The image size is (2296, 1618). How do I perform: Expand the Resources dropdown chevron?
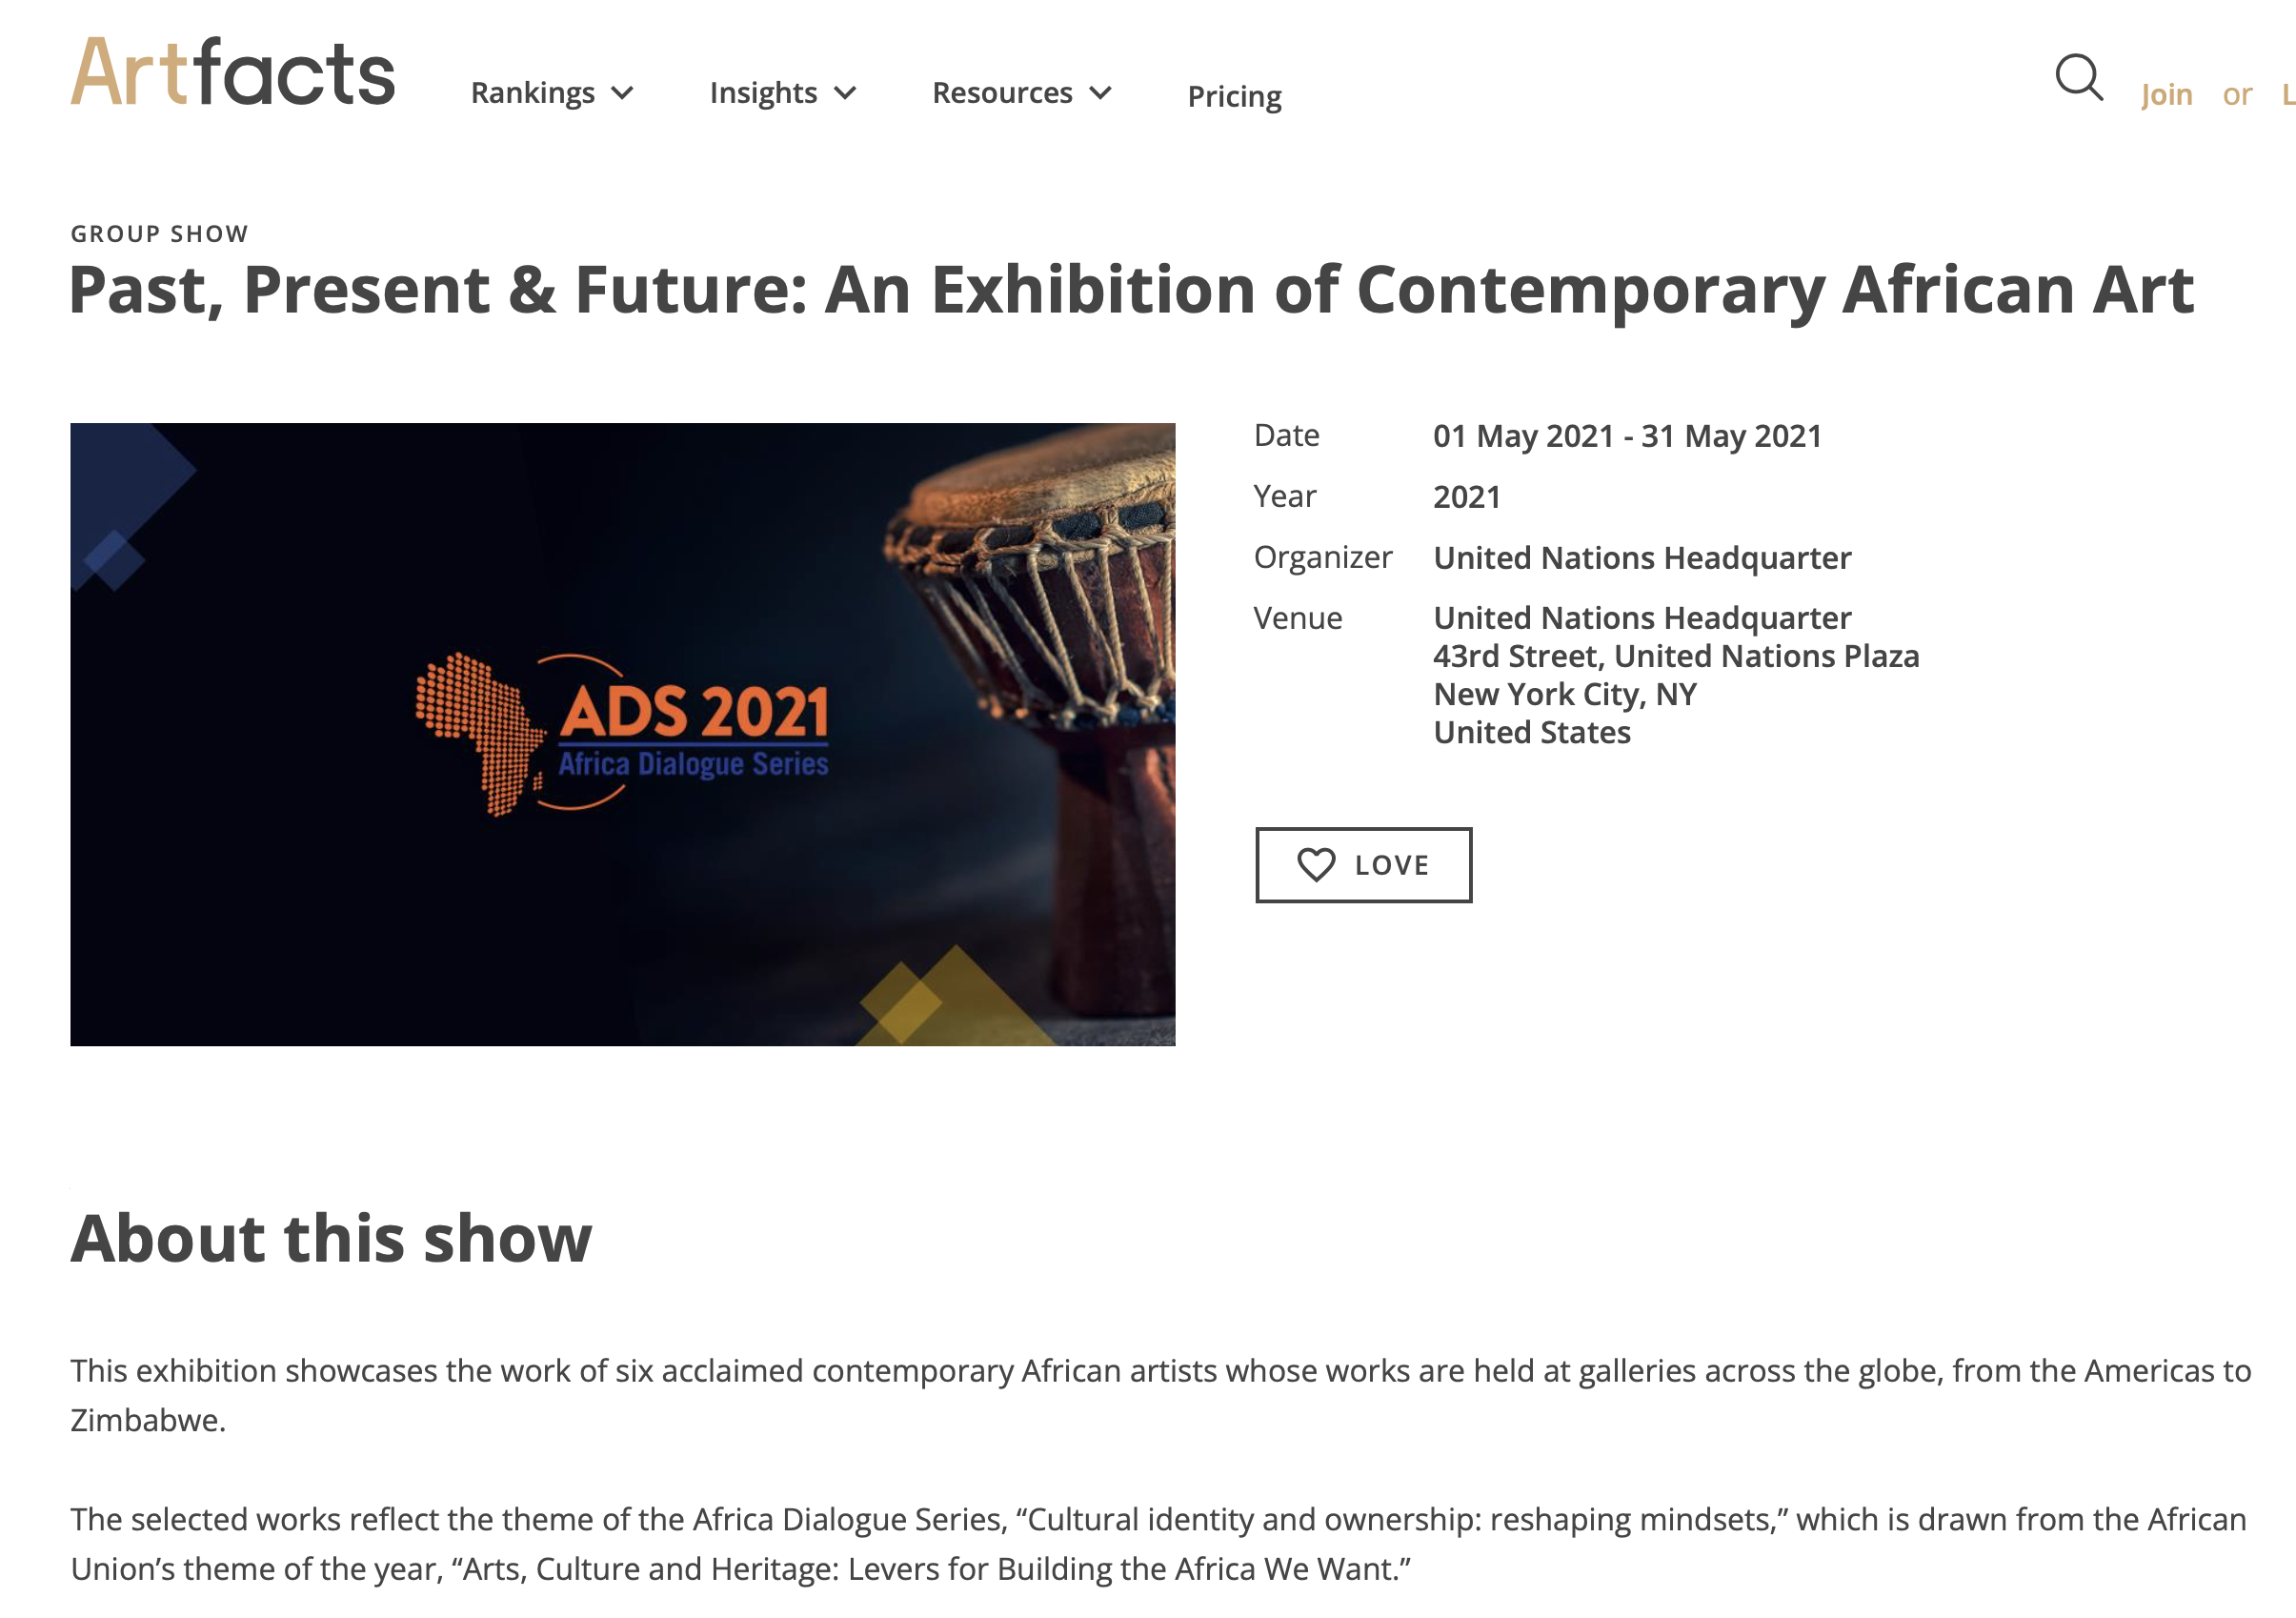click(x=1100, y=93)
